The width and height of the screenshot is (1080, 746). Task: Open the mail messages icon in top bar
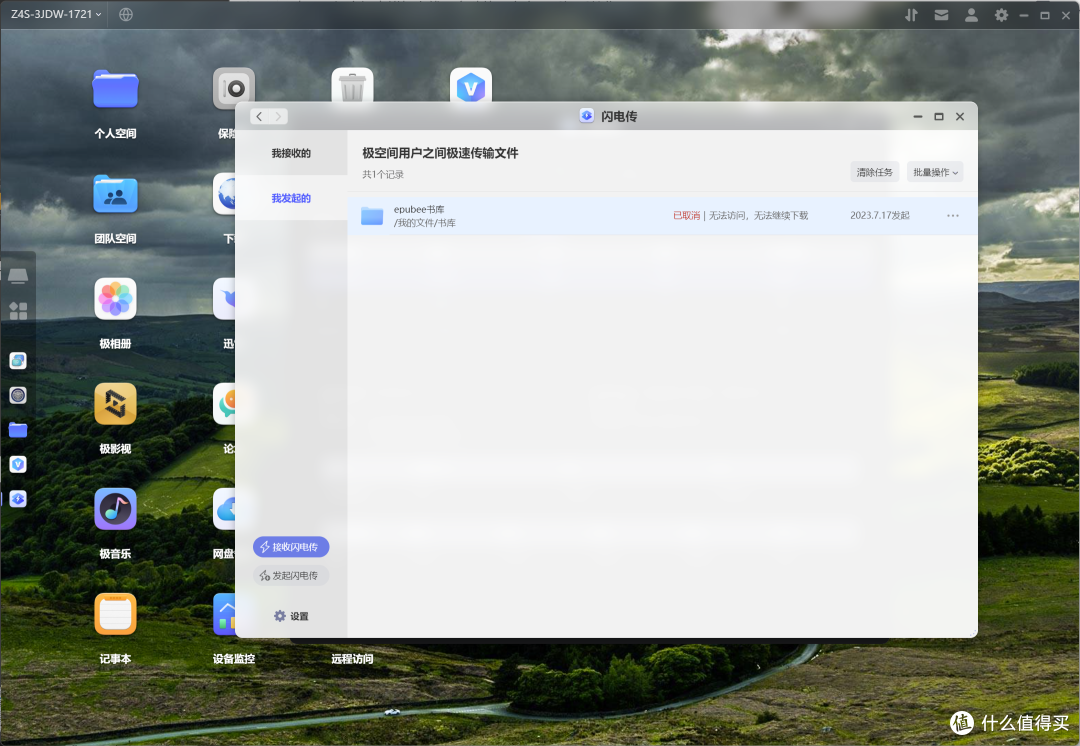click(x=942, y=14)
